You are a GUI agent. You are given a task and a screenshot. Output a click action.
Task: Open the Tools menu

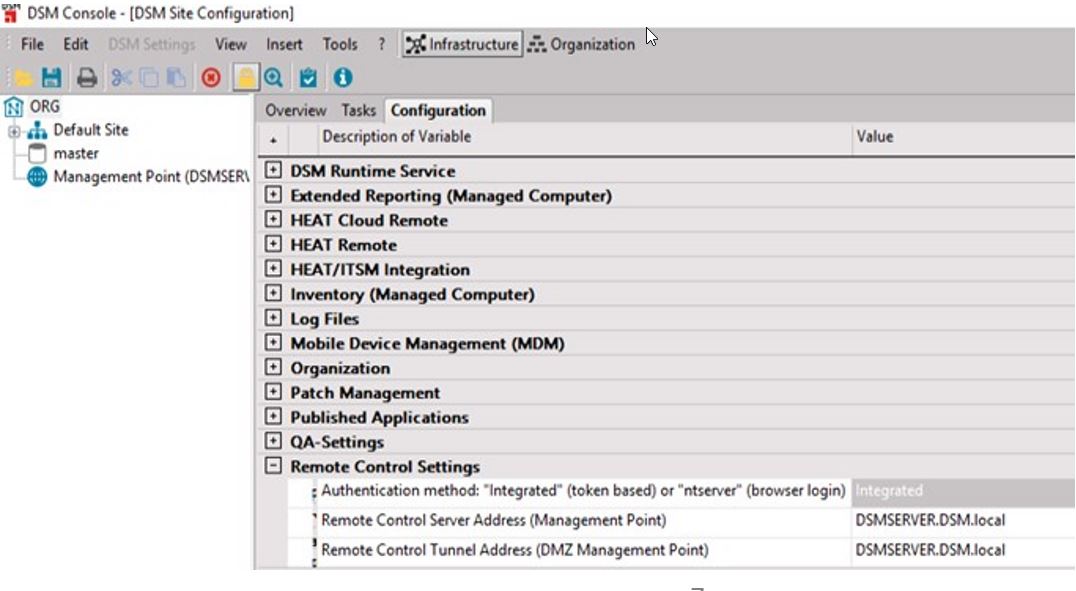(x=341, y=44)
